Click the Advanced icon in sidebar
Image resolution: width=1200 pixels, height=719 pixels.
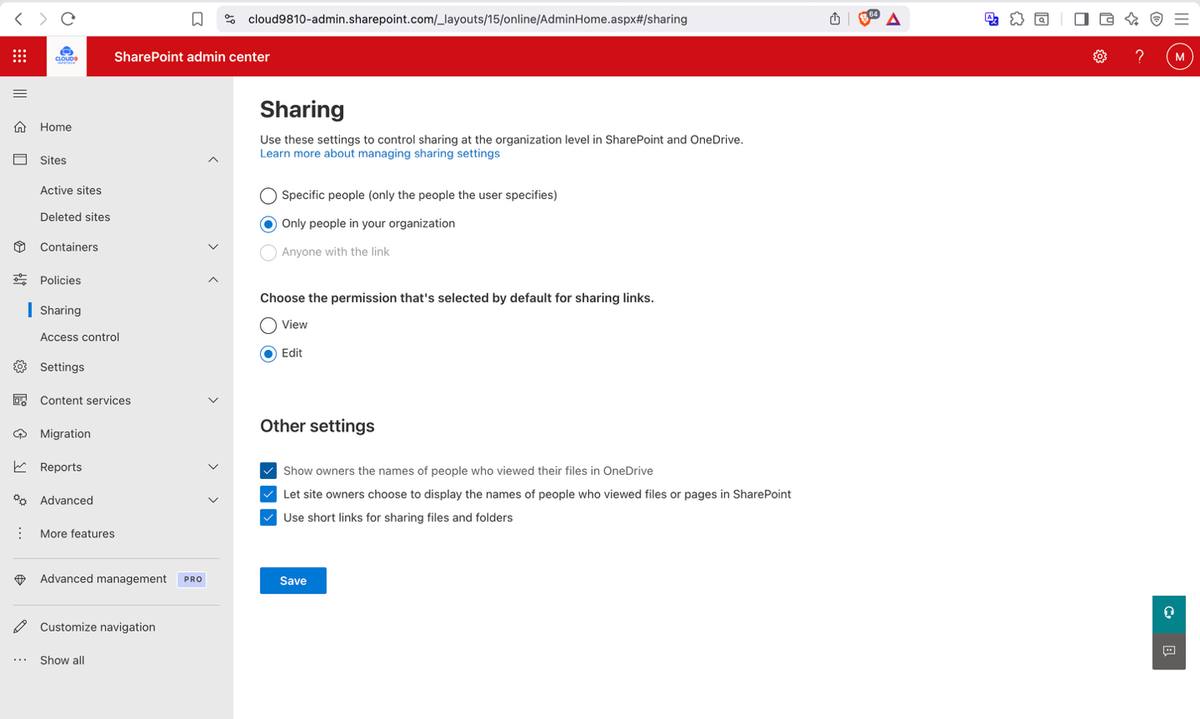click(19, 500)
